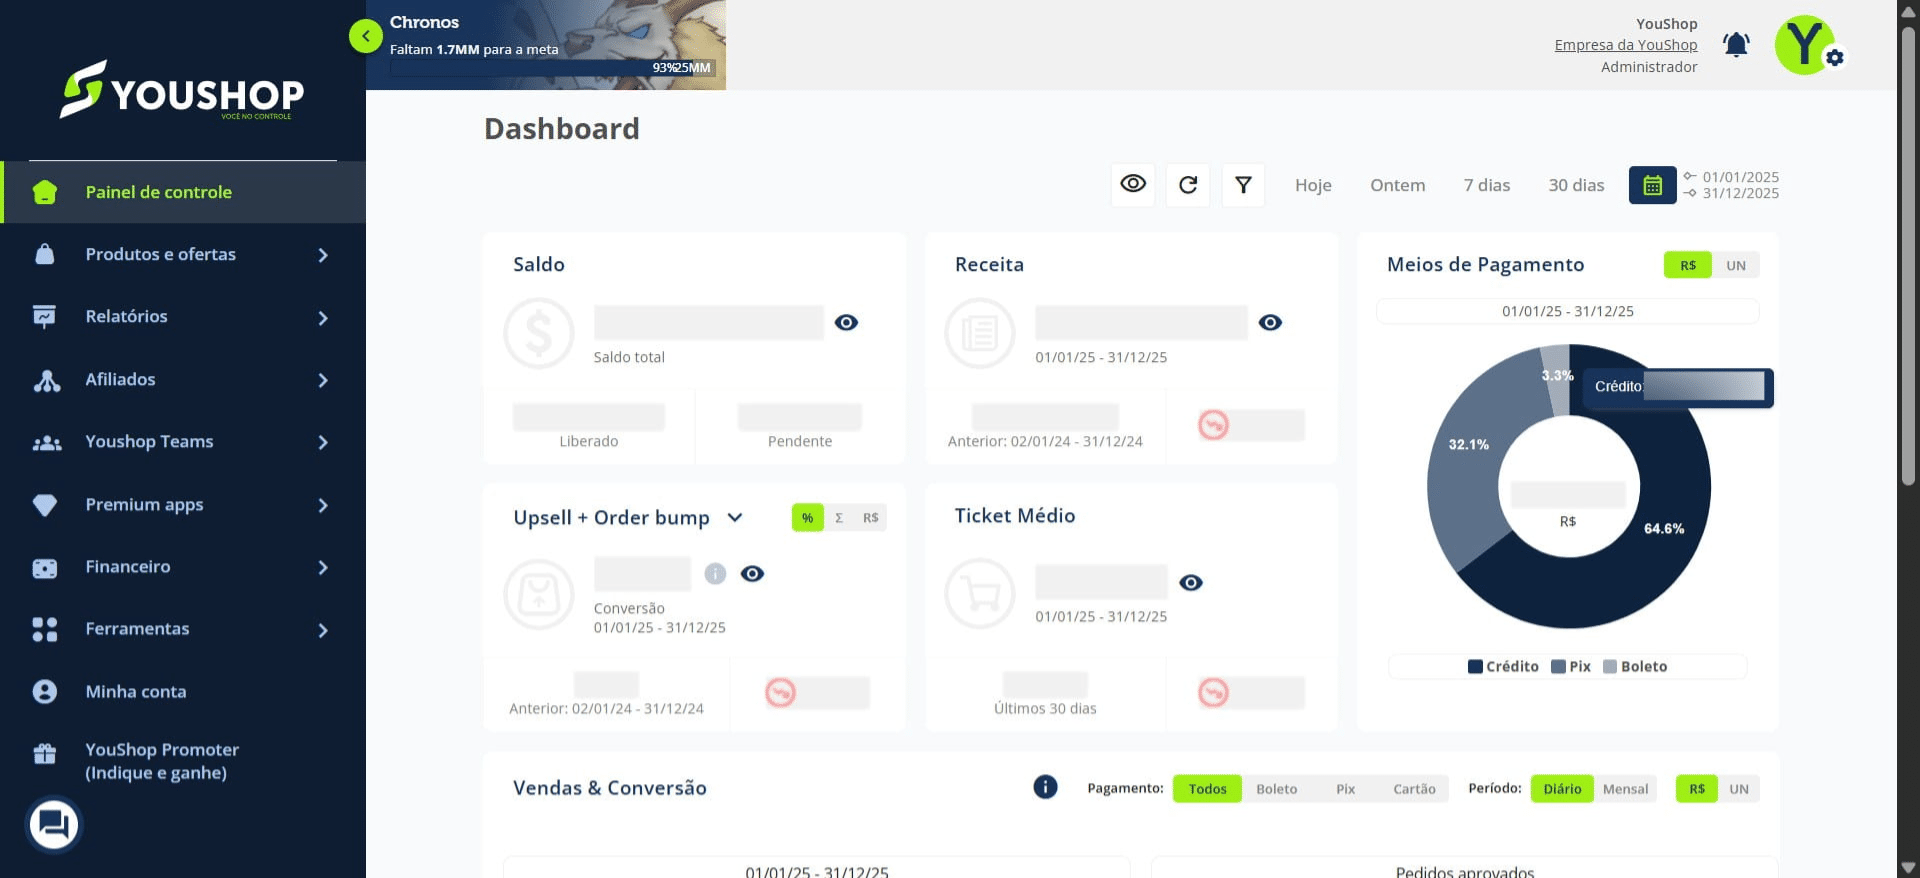The width and height of the screenshot is (1920, 878).
Task: Click the Youshop Teams people icon
Action: (x=46, y=442)
